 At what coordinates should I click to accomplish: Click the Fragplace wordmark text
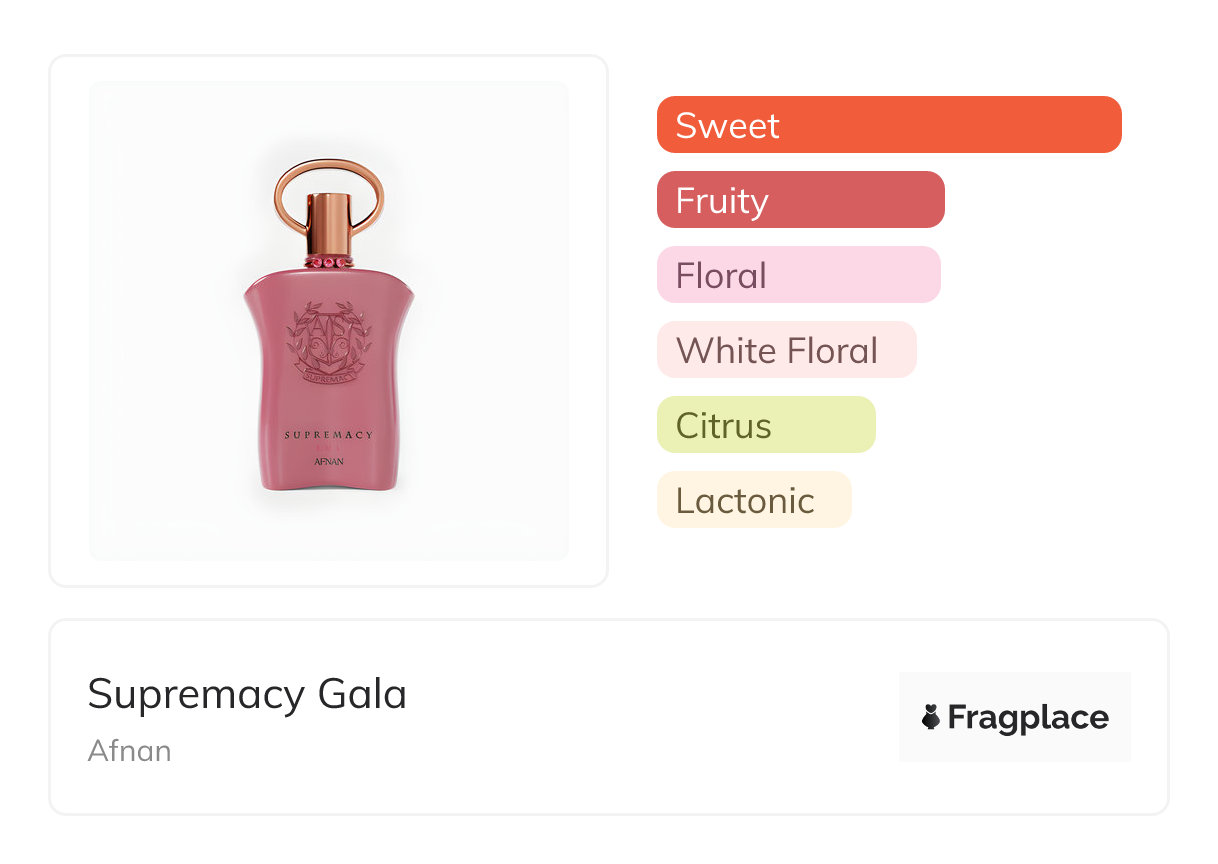(x=1028, y=717)
